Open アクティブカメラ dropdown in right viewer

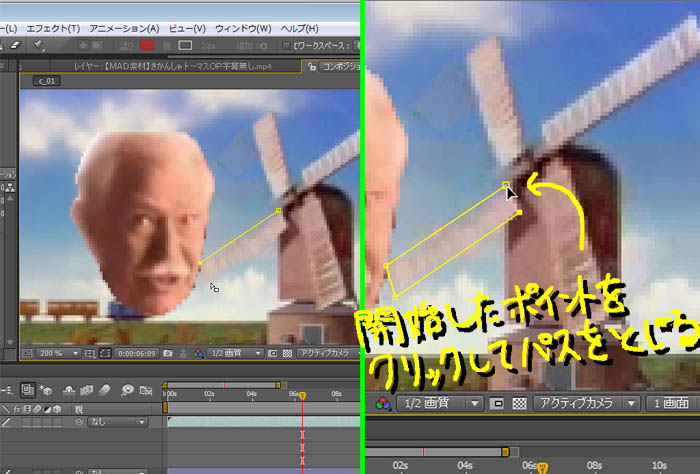click(587, 403)
